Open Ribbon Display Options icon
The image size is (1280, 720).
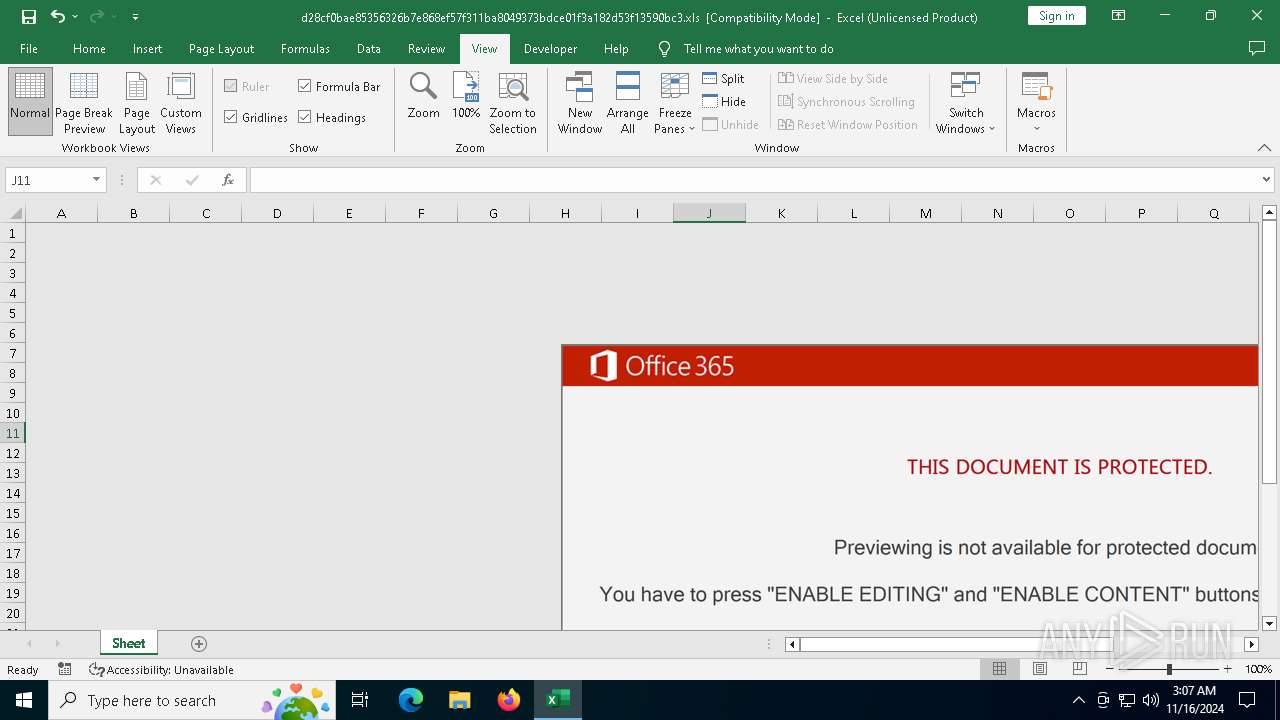click(x=1119, y=16)
